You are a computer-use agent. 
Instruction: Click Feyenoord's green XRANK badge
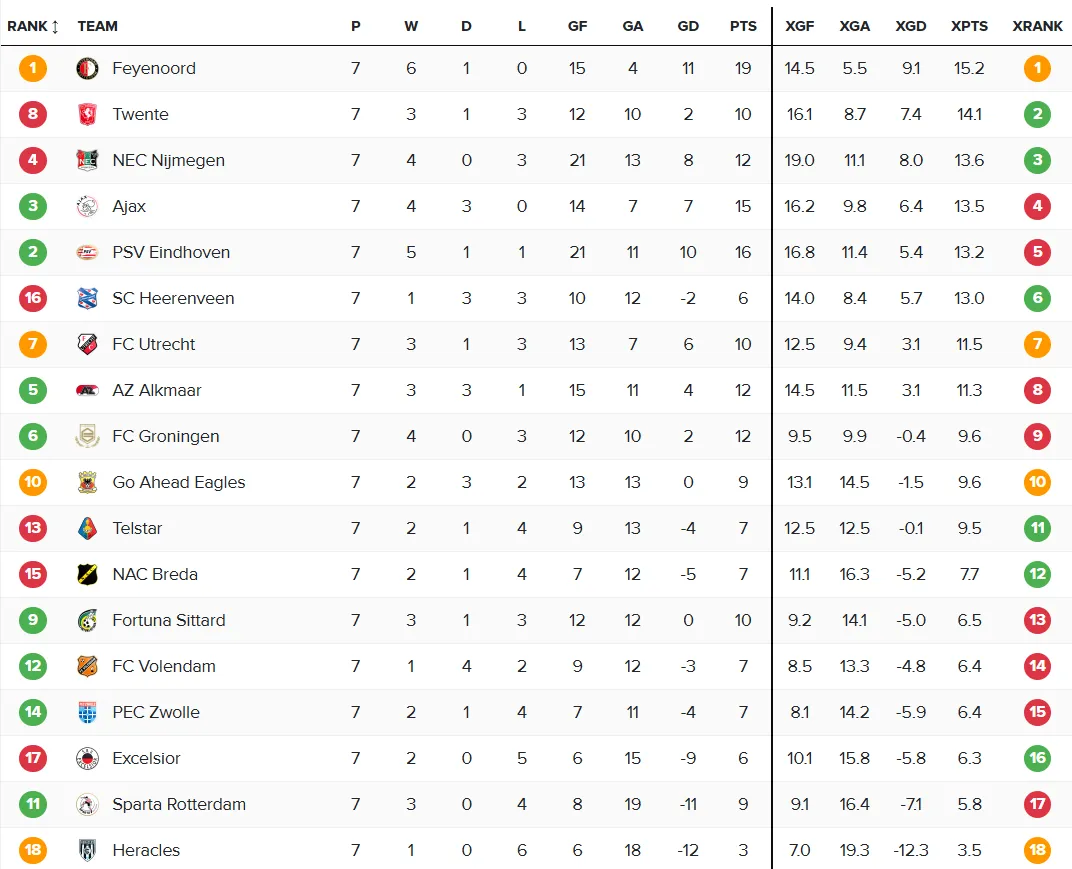pos(1037,68)
